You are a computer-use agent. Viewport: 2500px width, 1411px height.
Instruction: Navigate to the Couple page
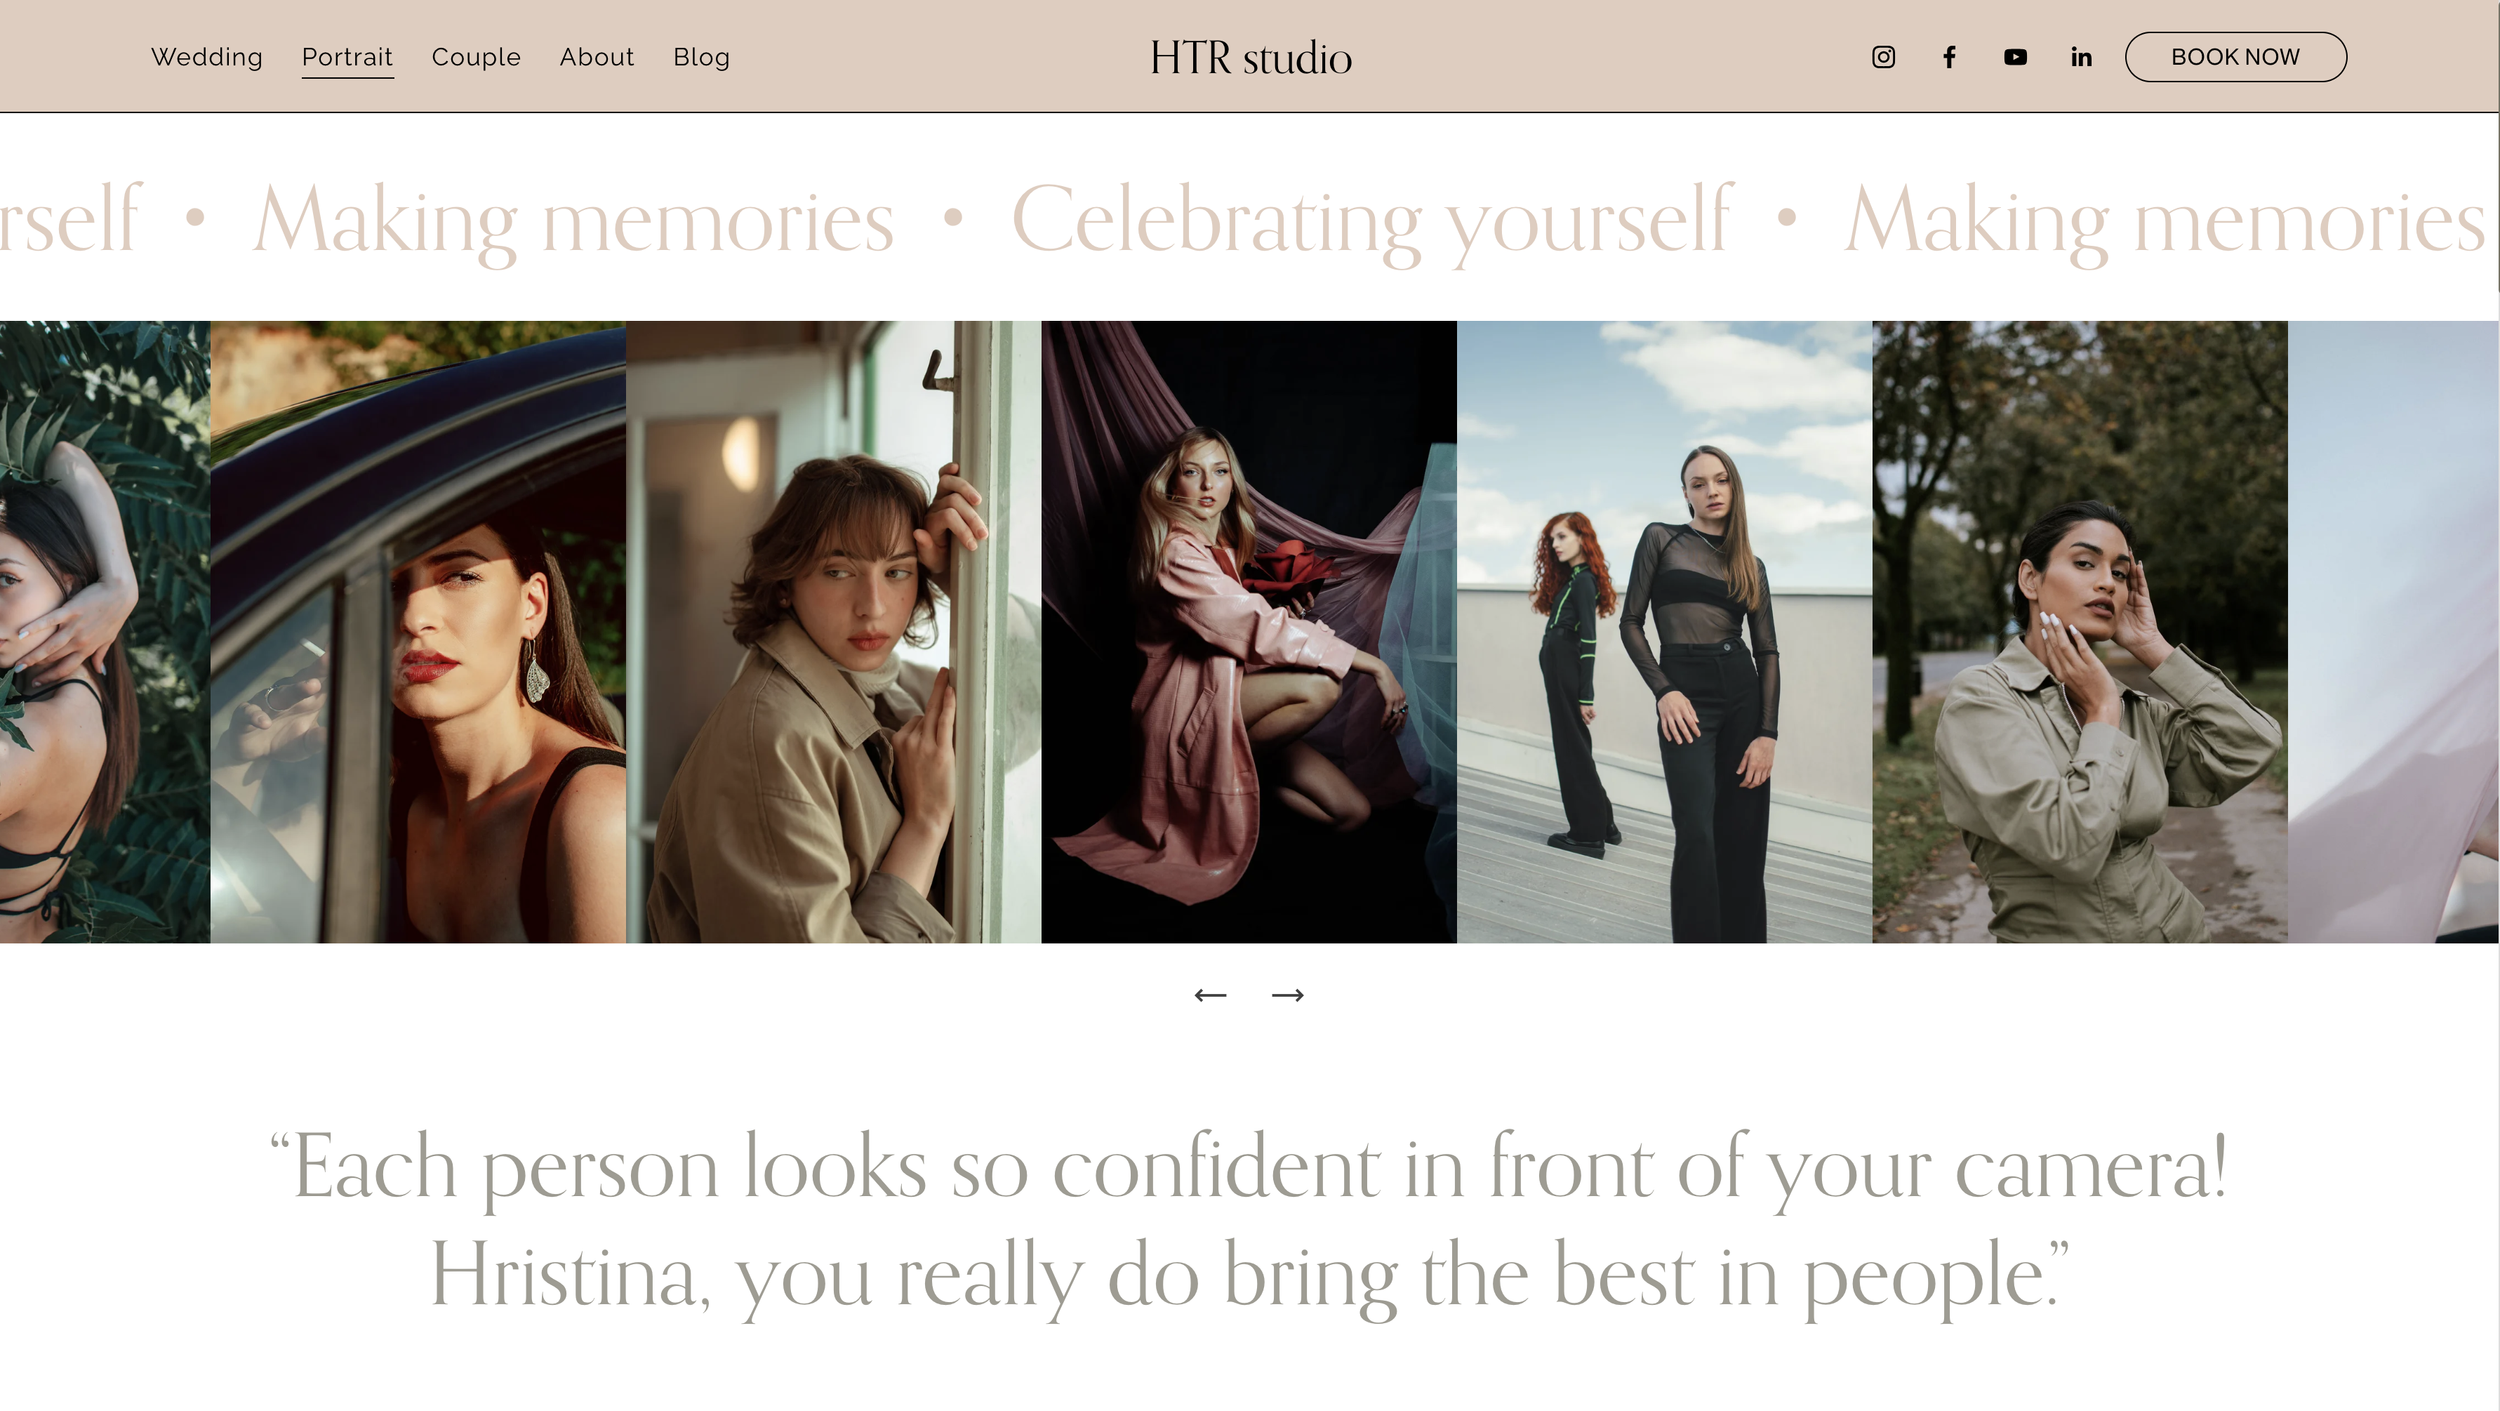pyautogui.click(x=476, y=57)
